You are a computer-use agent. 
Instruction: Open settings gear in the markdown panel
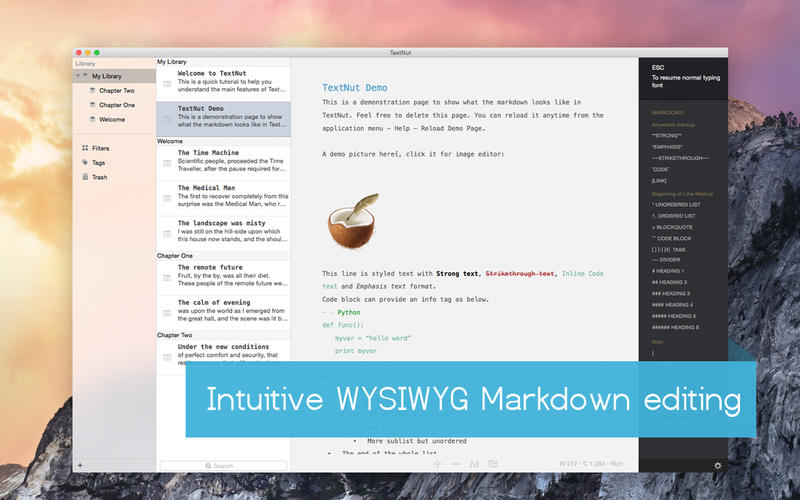pos(718,465)
